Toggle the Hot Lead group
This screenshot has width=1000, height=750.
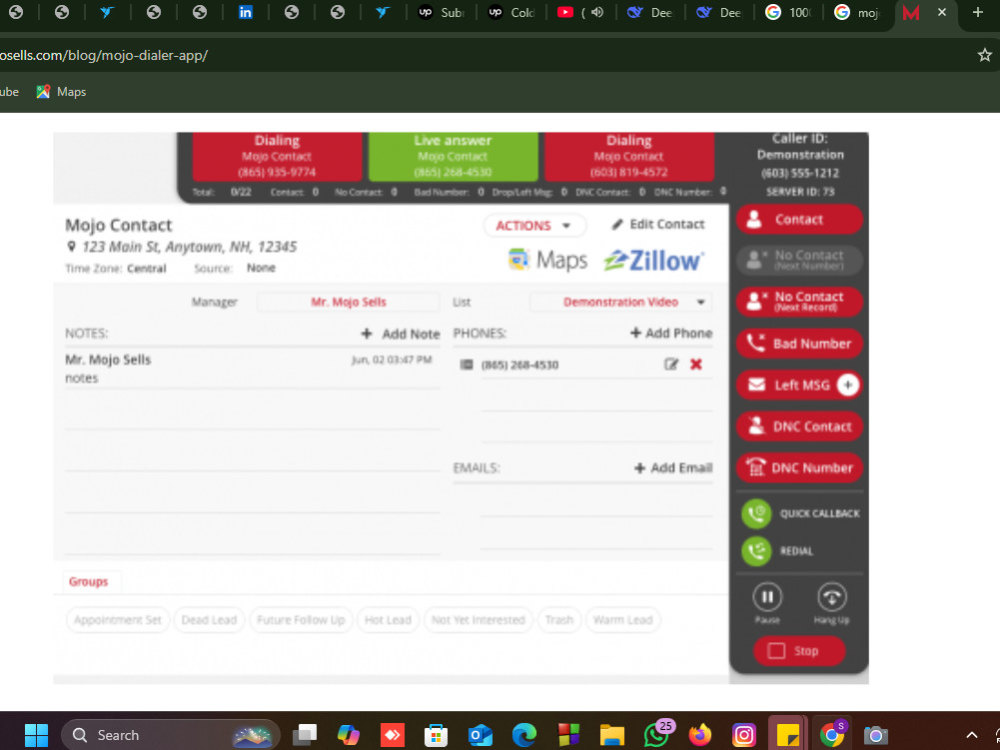tap(388, 620)
